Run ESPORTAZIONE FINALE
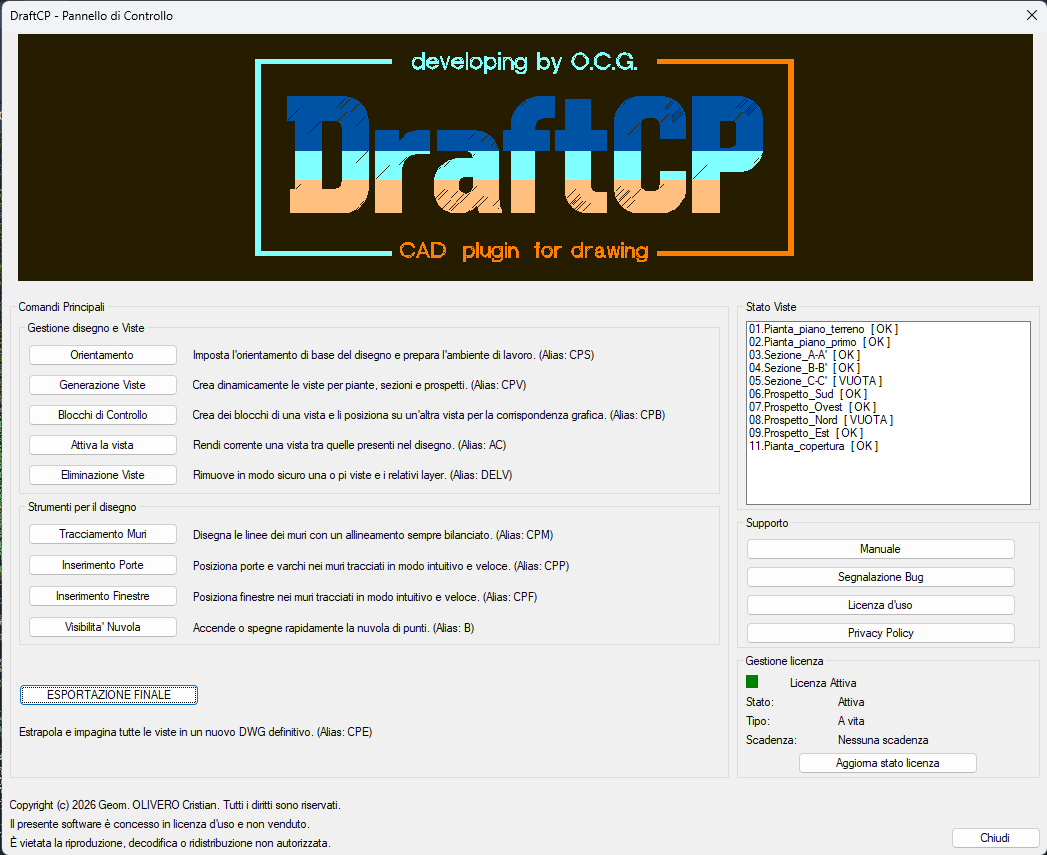1047x855 pixels. coord(109,695)
